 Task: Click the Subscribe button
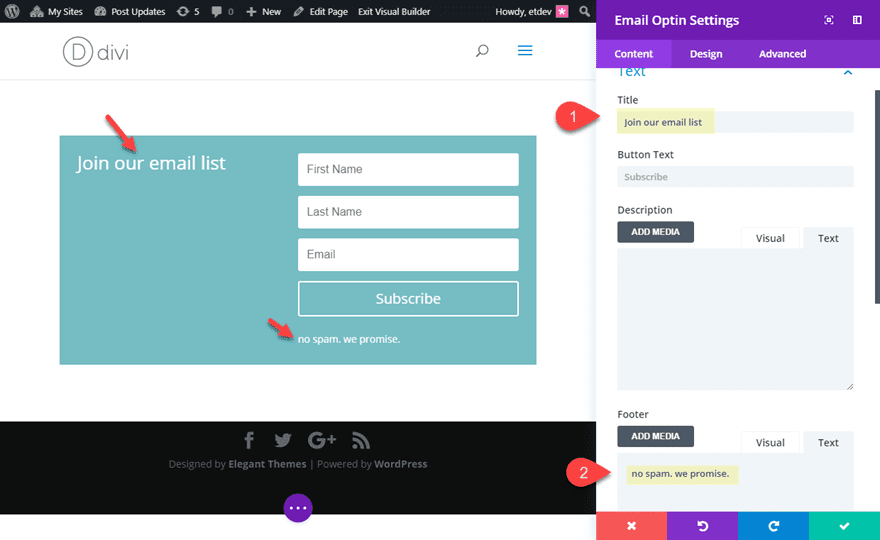point(408,299)
